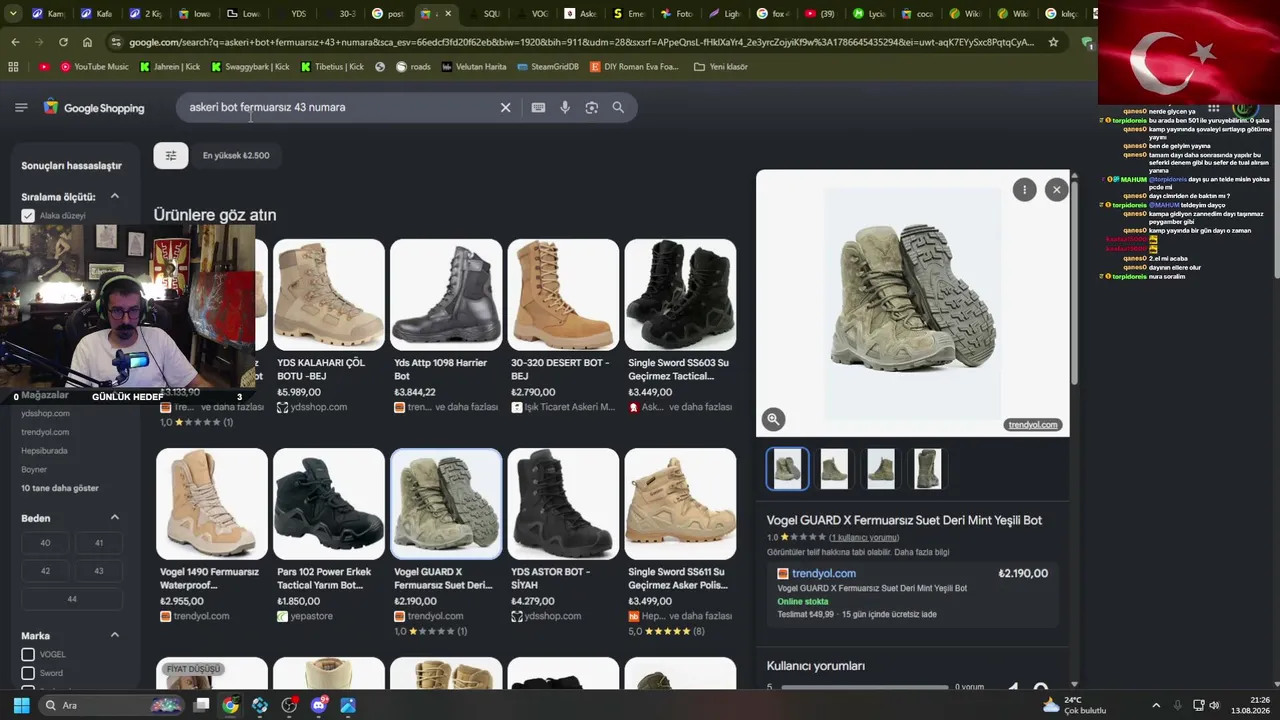
Task: Open the Google Shopping logo link
Action: (x=94, y=108)
